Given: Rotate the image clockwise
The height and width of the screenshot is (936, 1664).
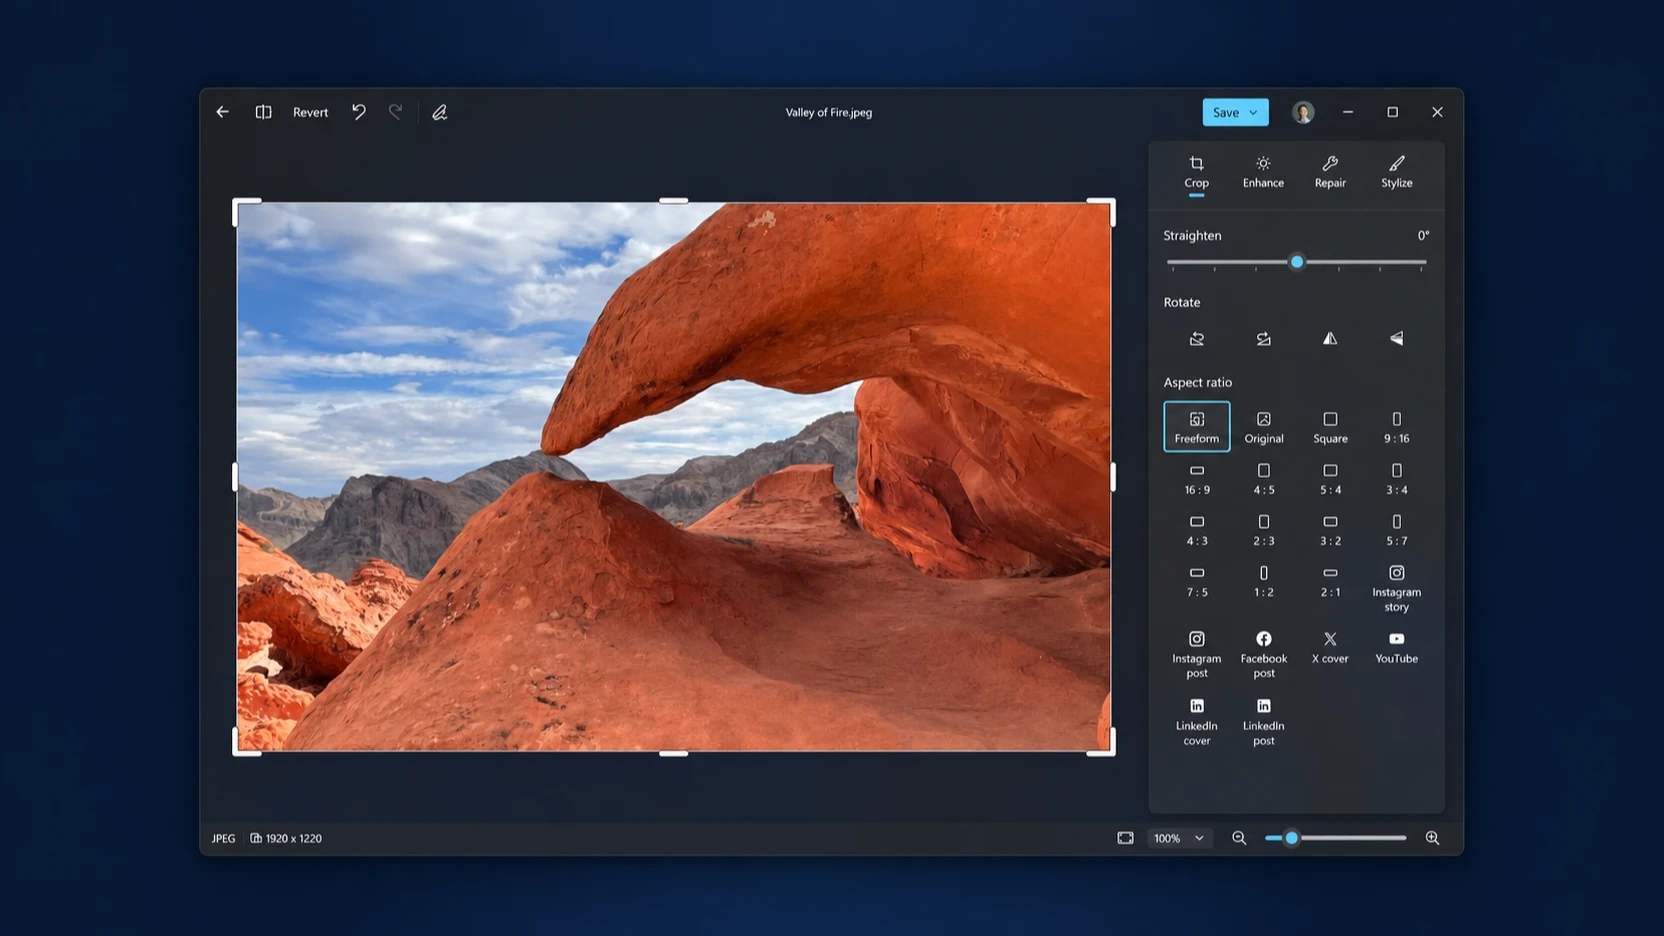Looking at the screenshot, I should click(x=1264, y=339).
